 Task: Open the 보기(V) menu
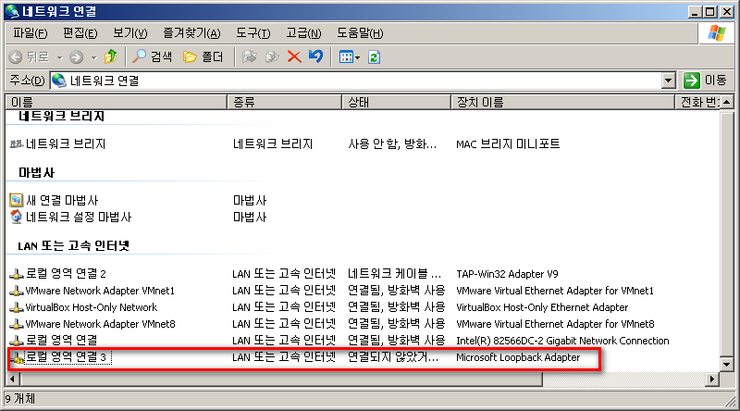130,34
